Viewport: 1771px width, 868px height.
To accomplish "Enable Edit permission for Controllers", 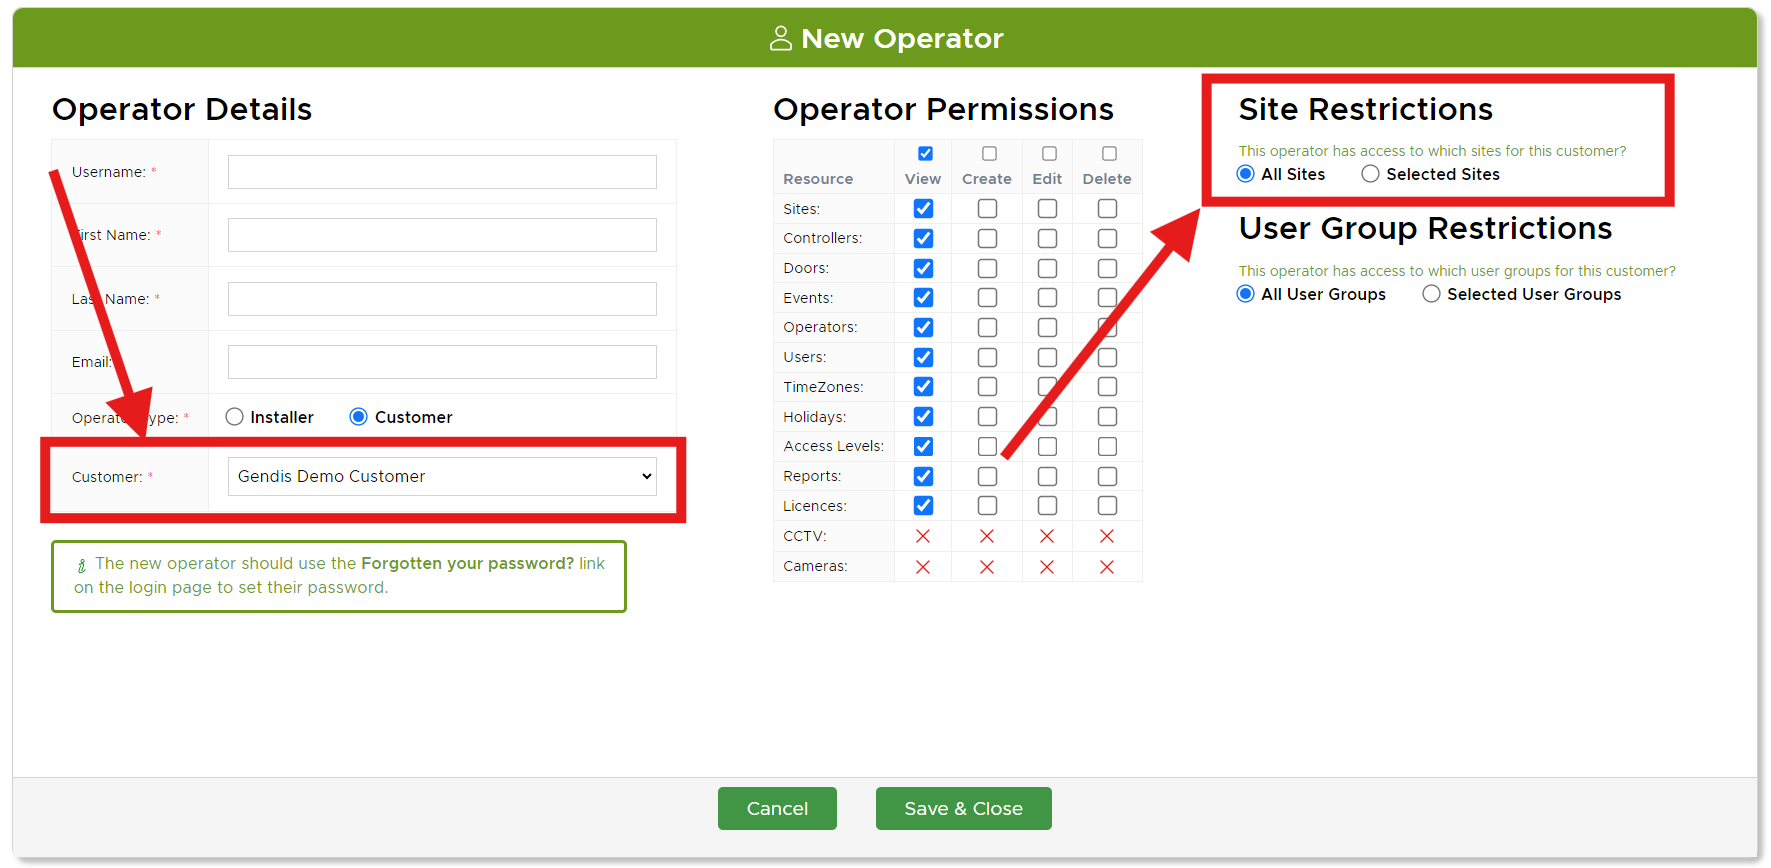I will click(1047, 239).
